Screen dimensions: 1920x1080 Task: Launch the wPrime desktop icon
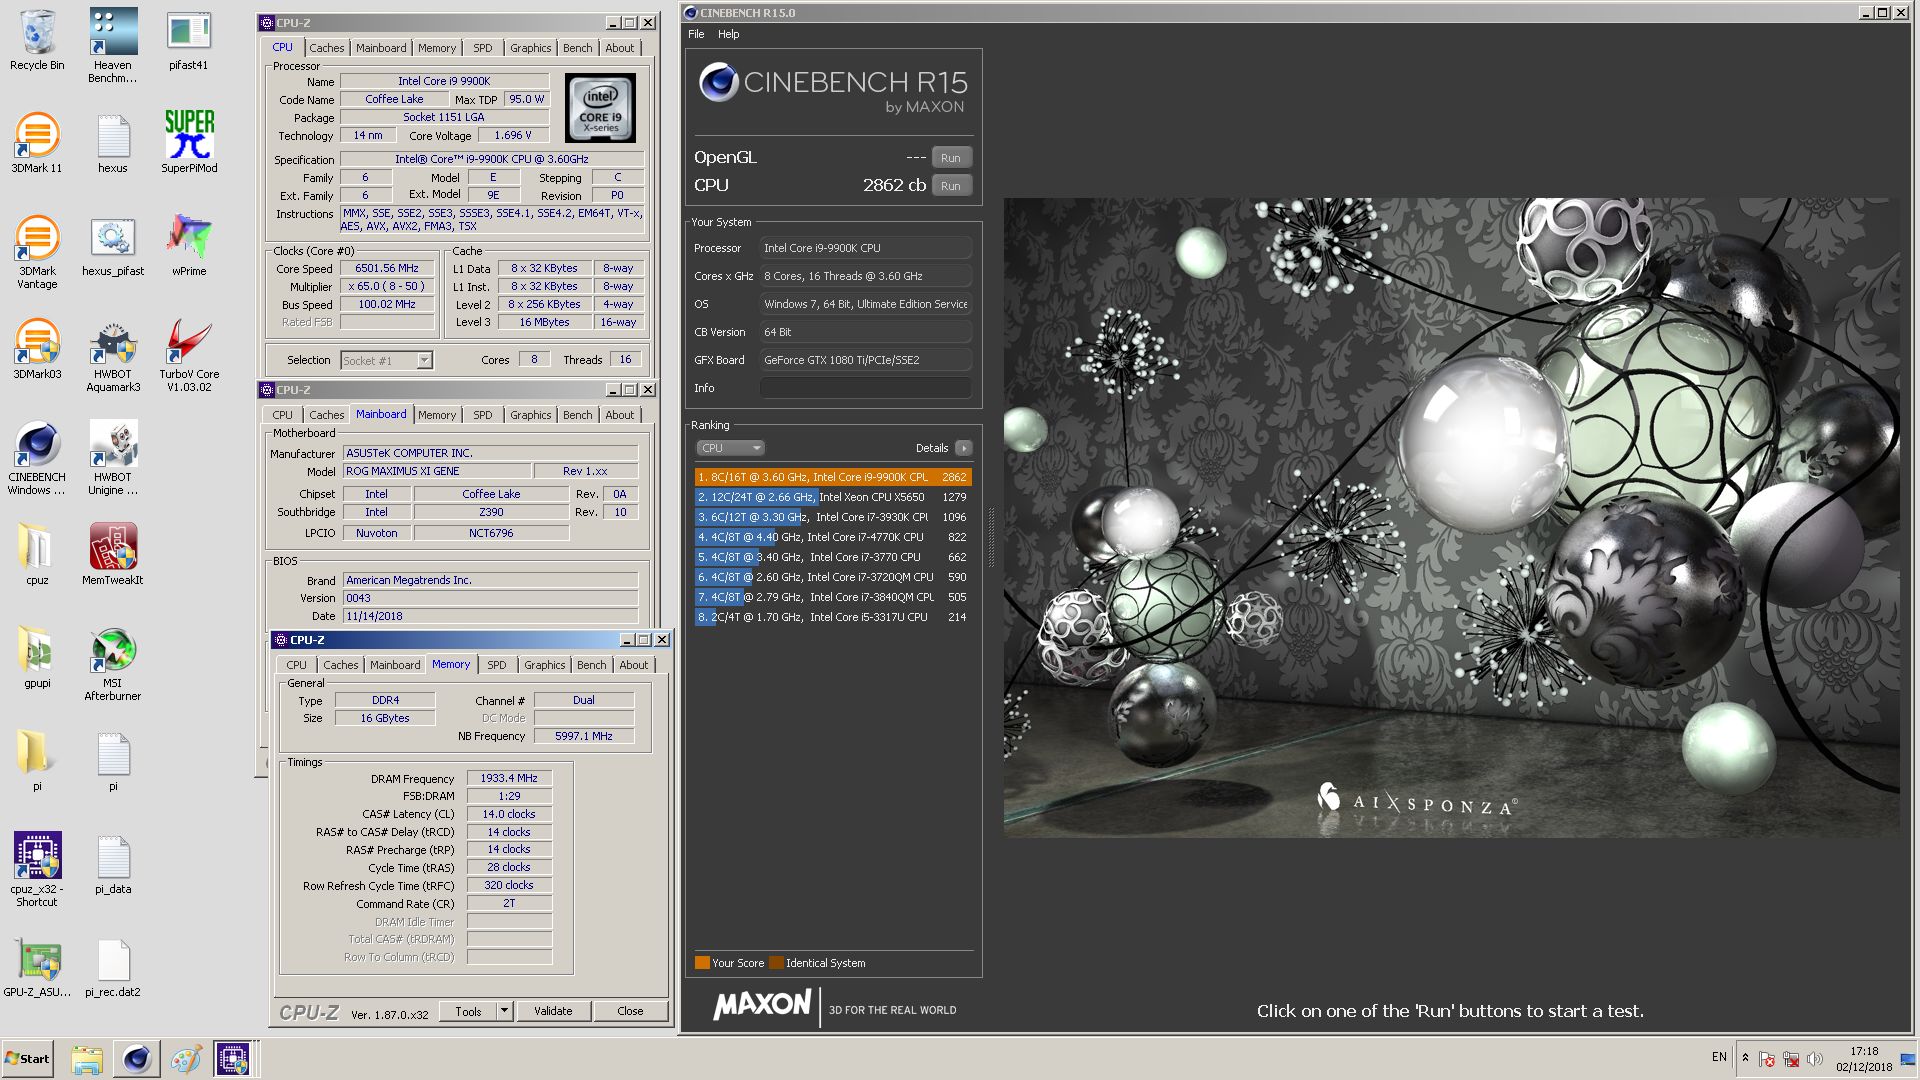pyautogui.click(x=189, y=246)
